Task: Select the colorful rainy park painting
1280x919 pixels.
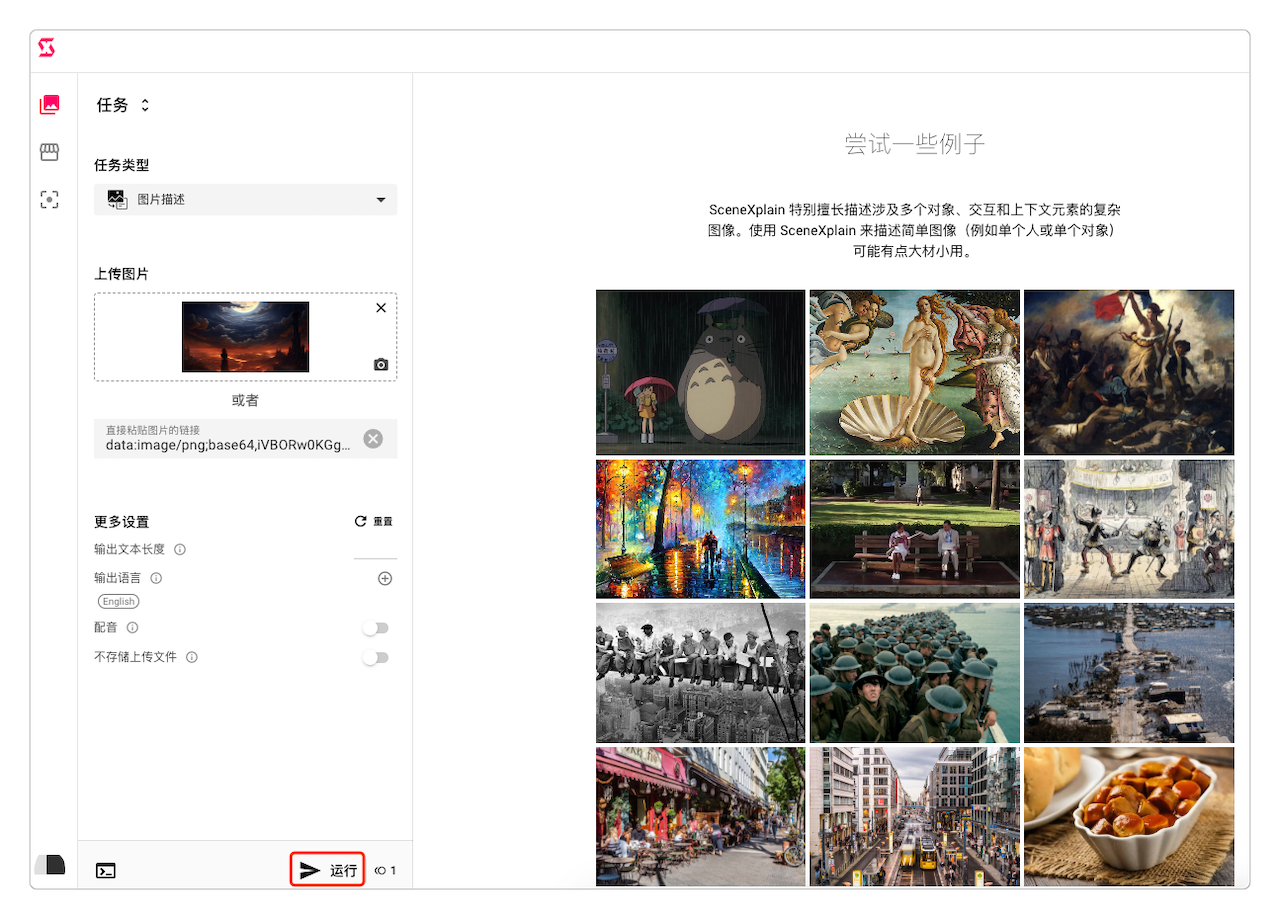Action: (x=701, y=529)
